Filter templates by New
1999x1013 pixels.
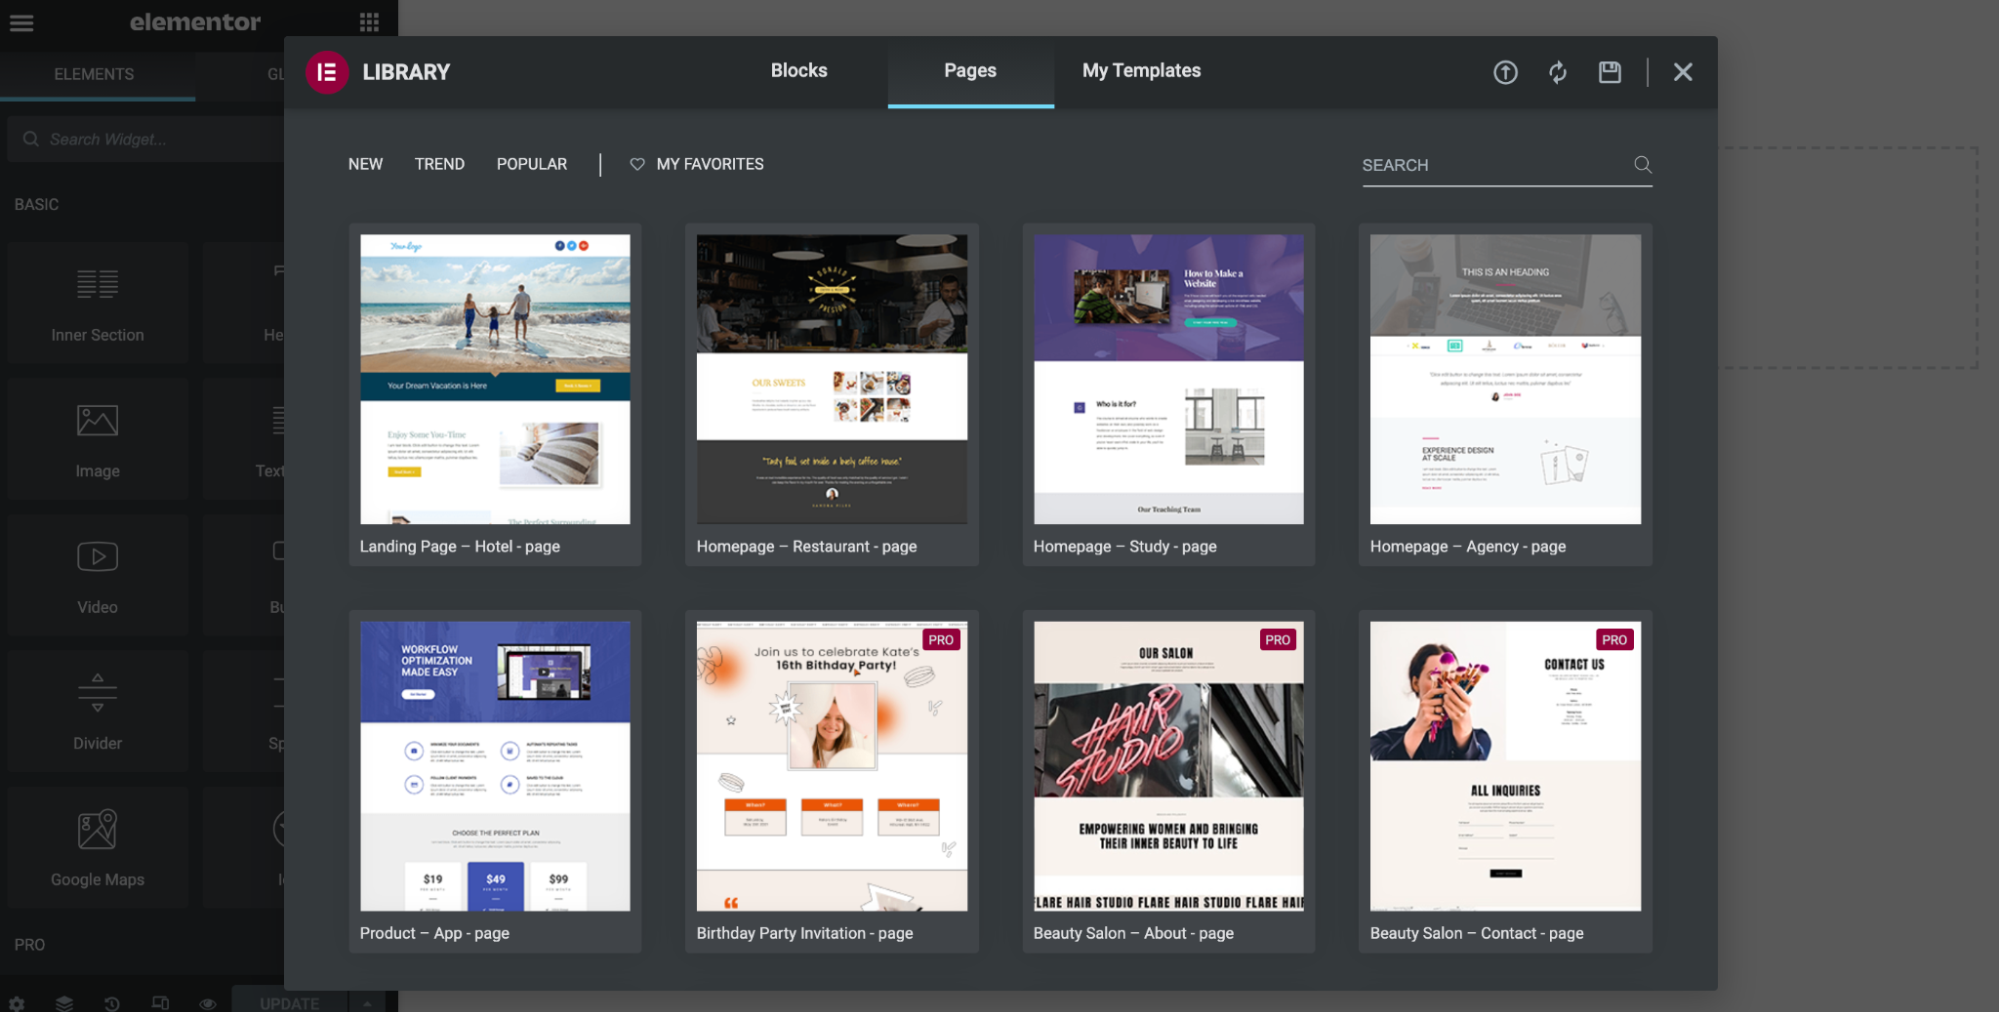point(365,164)
